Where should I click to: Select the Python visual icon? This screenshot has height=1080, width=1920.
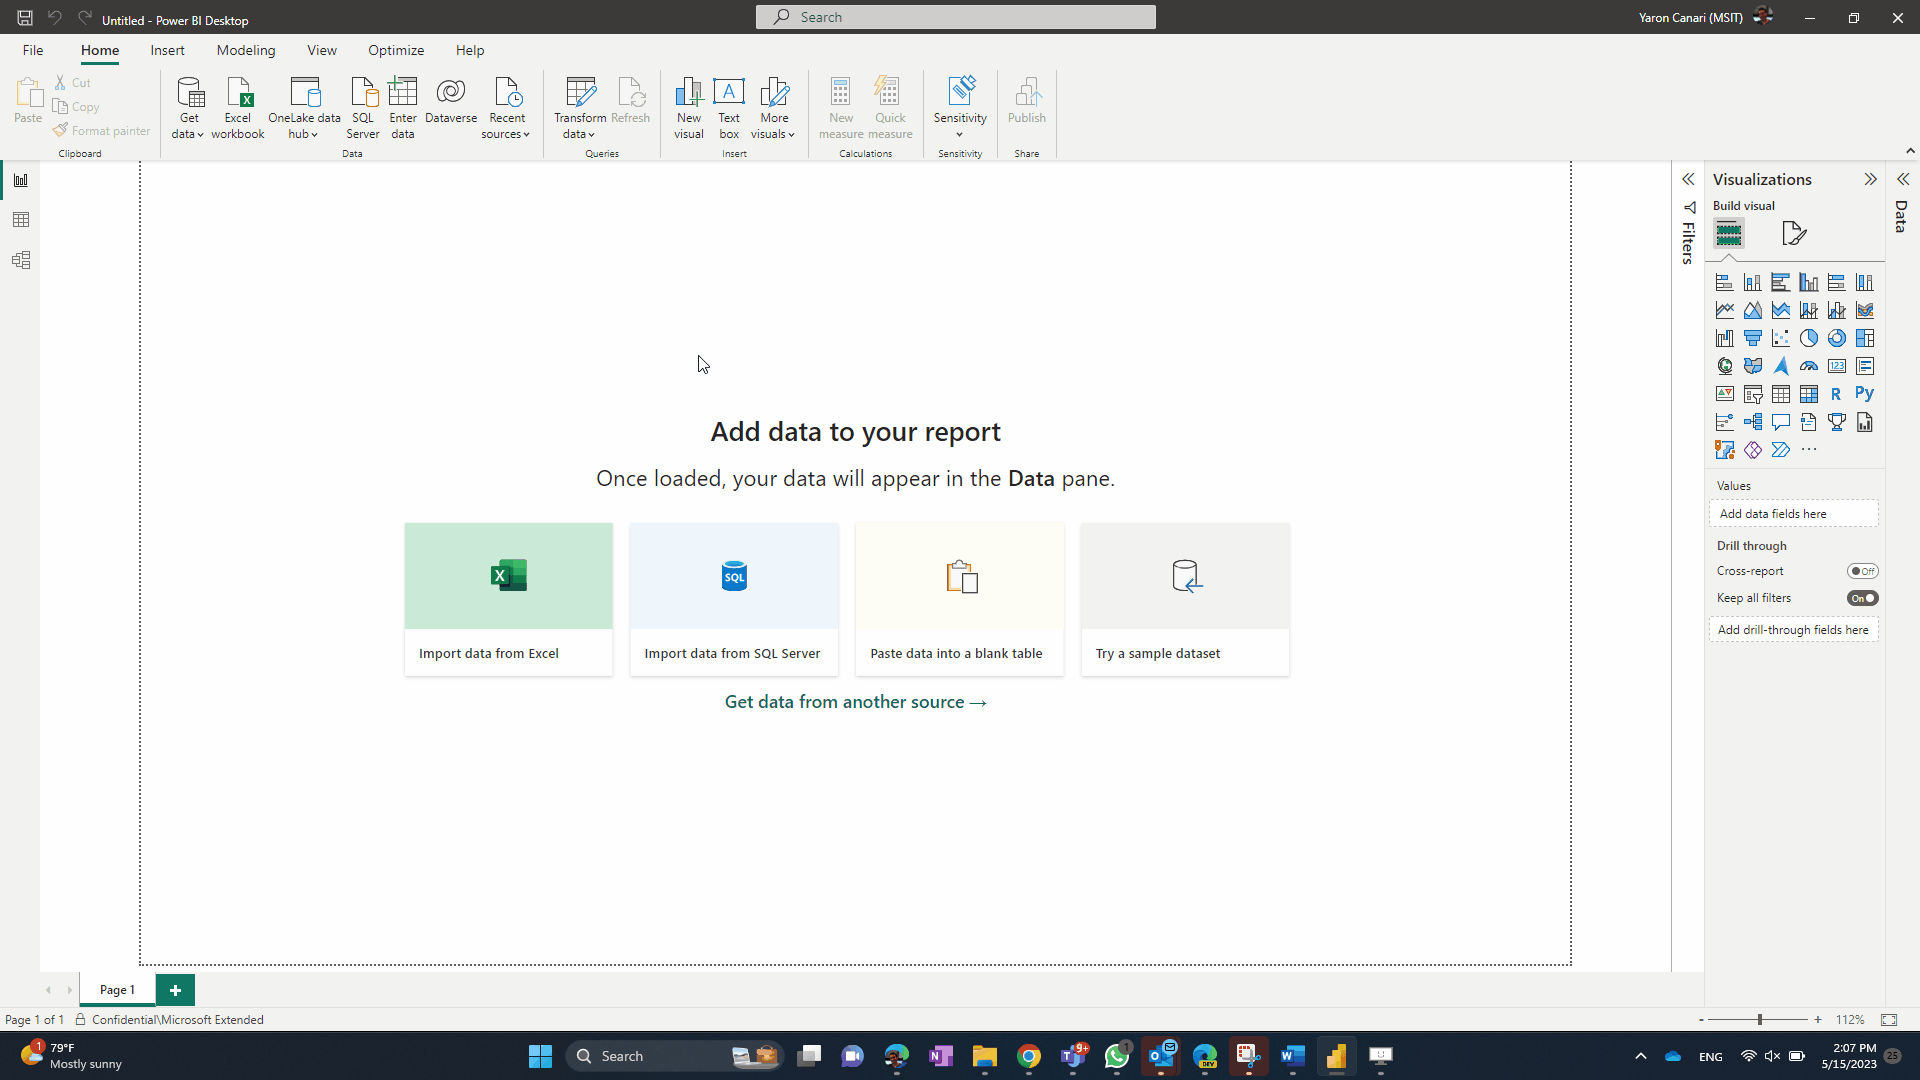tap(1865, 394)
